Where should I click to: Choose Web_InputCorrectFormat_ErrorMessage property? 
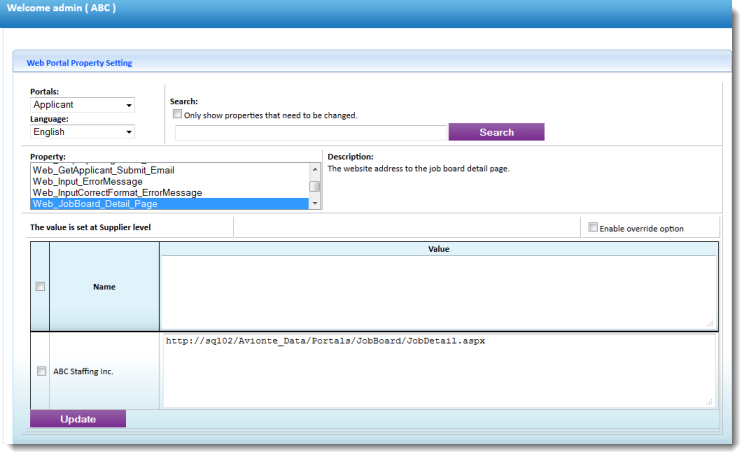pyautogui.click(x=117, y=192)
